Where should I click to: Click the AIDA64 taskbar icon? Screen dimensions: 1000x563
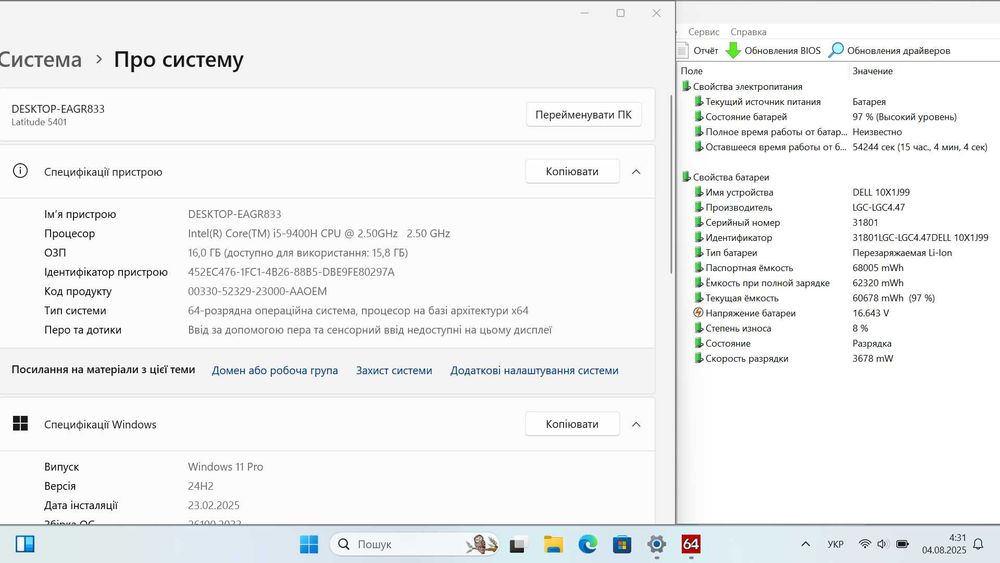pyautogui.click(x=691, y=544)
